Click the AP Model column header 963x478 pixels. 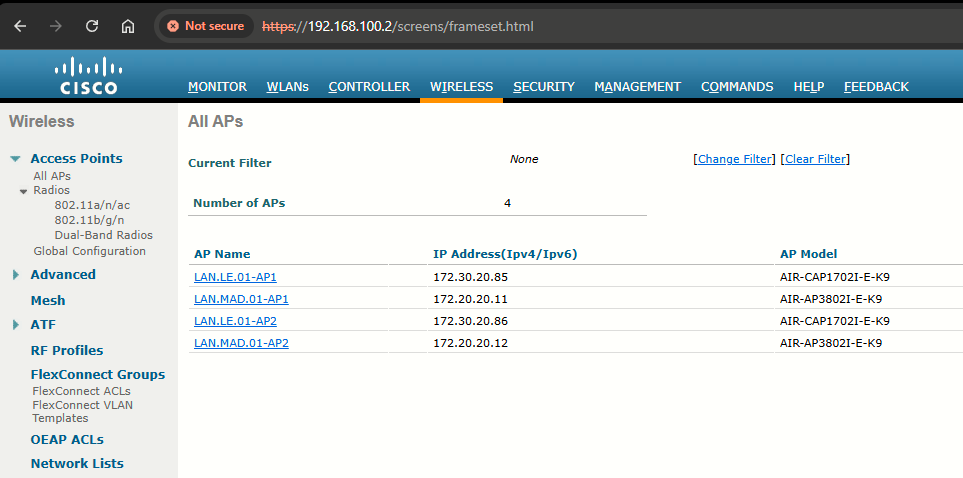coord(808,254)
